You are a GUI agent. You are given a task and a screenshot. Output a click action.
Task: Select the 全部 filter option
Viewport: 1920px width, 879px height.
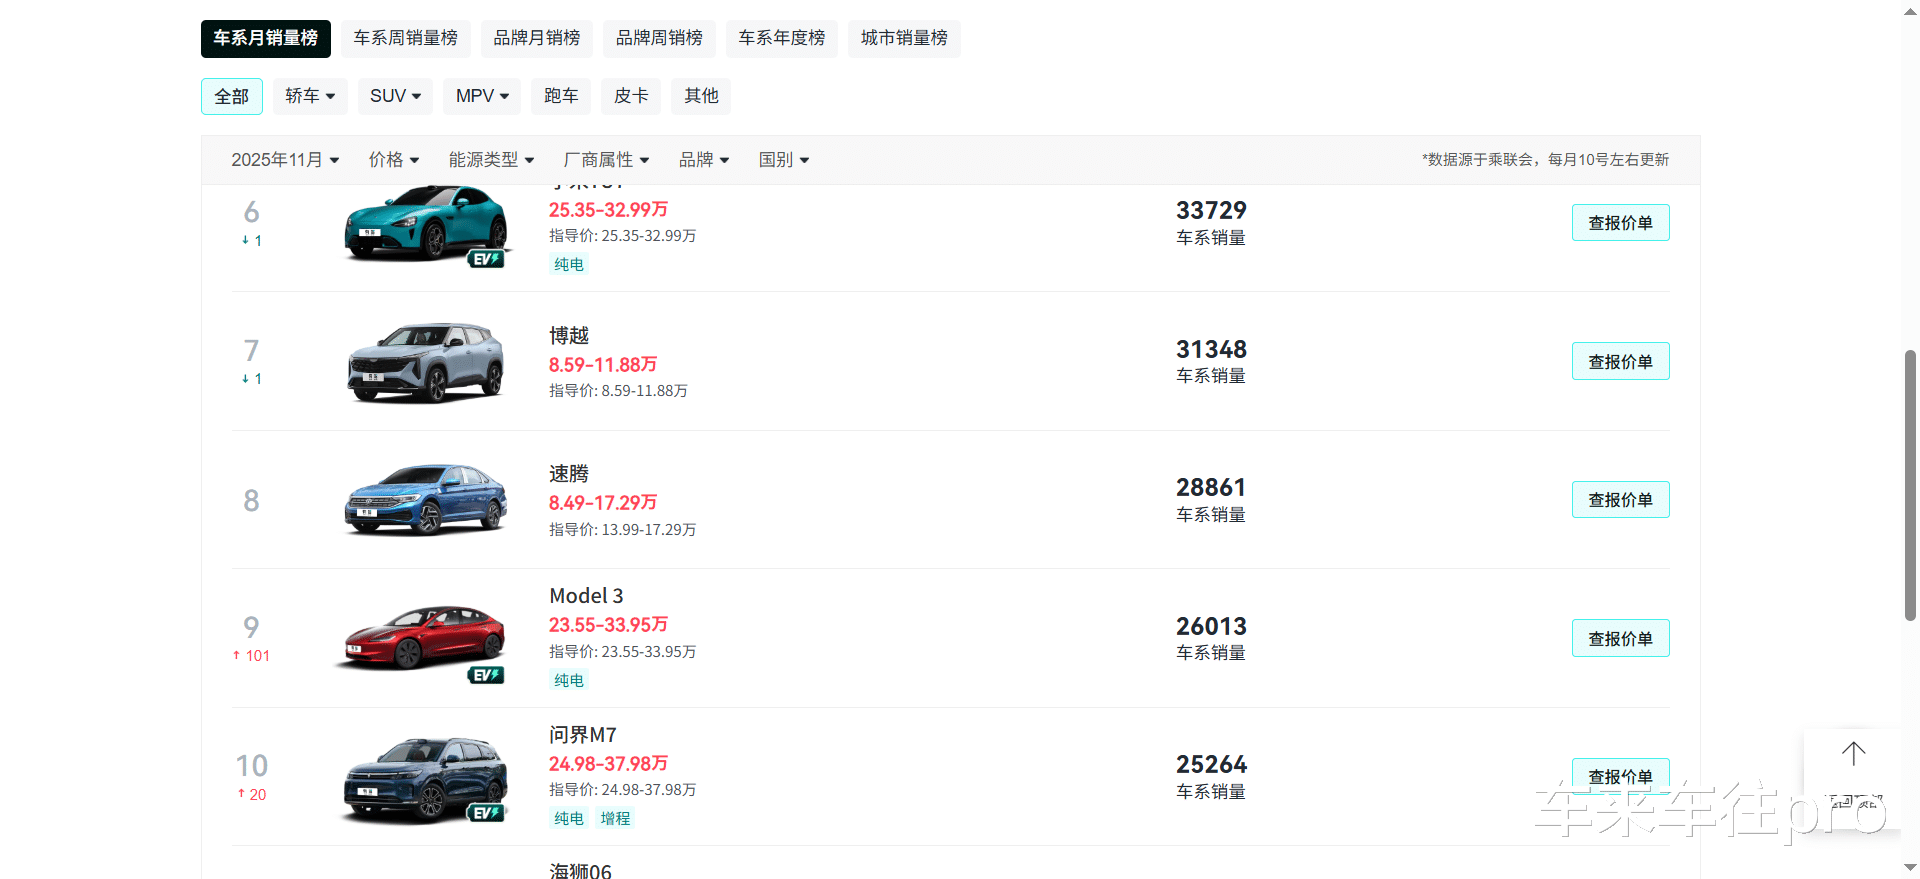[x=232, y=96]
